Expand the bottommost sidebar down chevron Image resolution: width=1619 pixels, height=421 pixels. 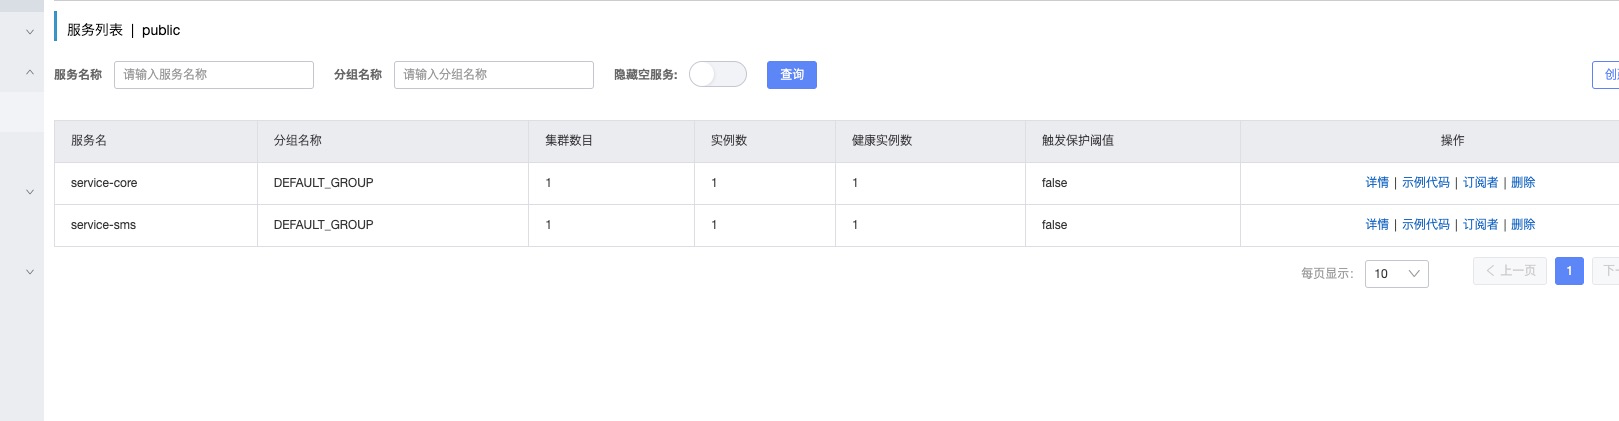pyautogui.click(x=30, y=272)
